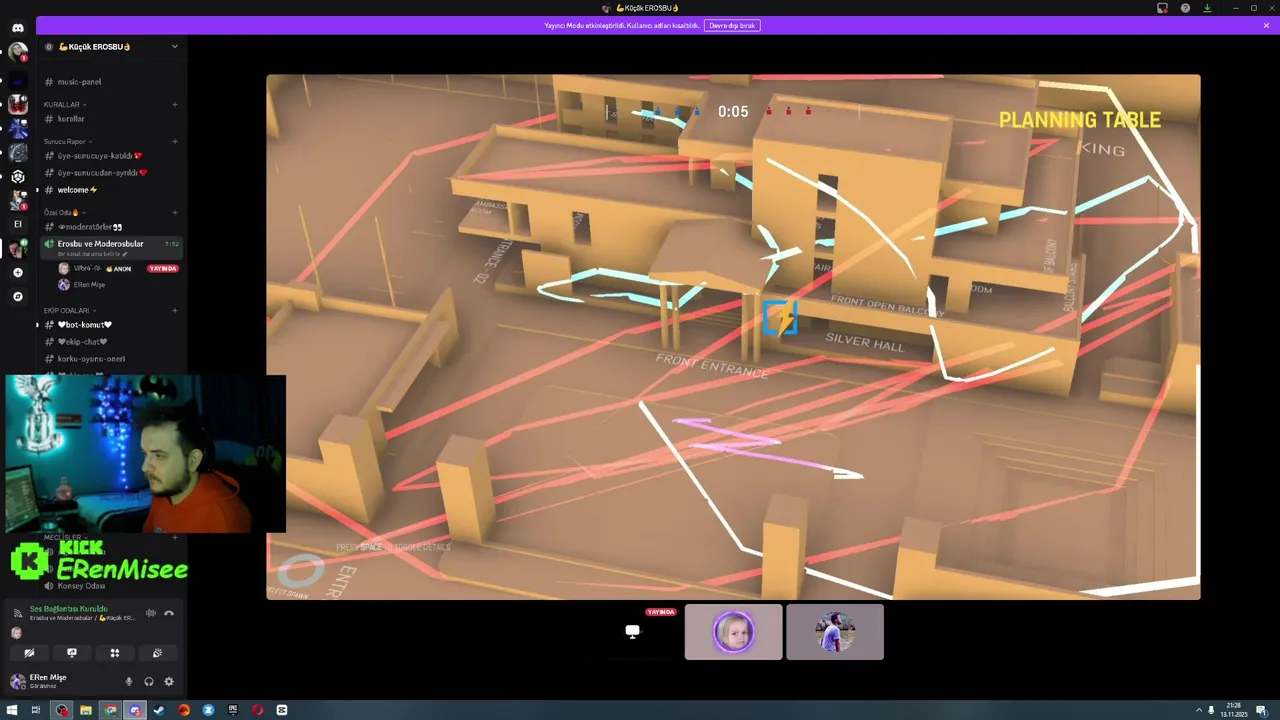Click the green download update icon
Image resolution: width=1280 pixels, height=720 pixels.
[x=1207, y=8]
